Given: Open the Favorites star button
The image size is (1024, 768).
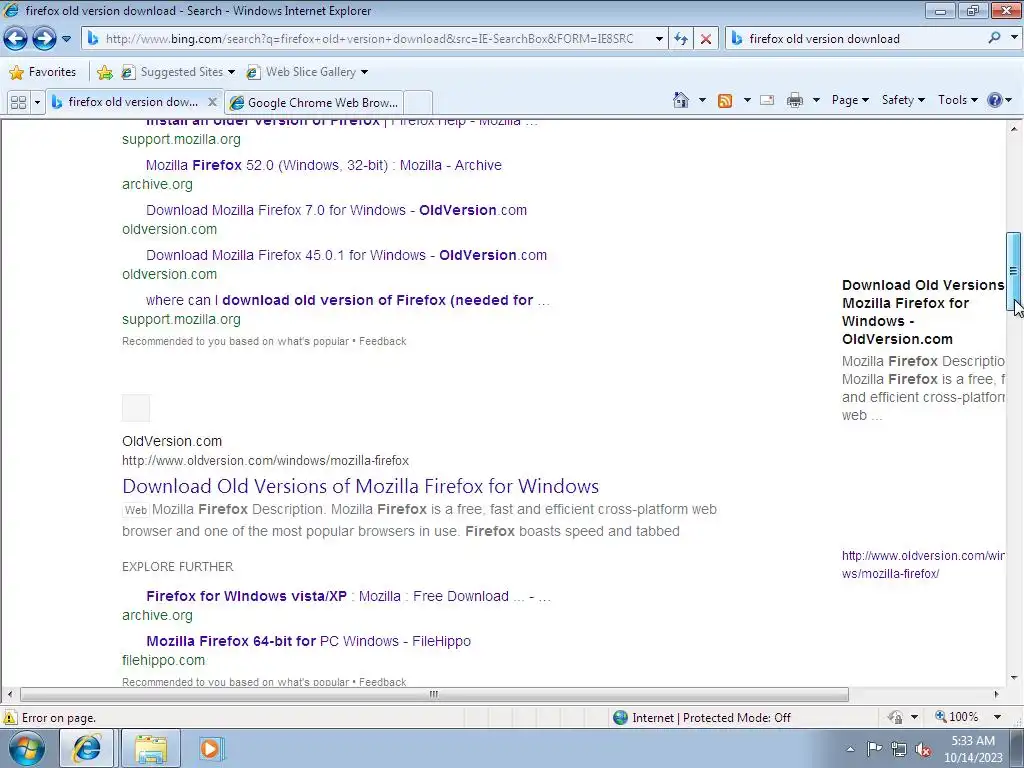Looking at the screenshot, I should 43,72.
